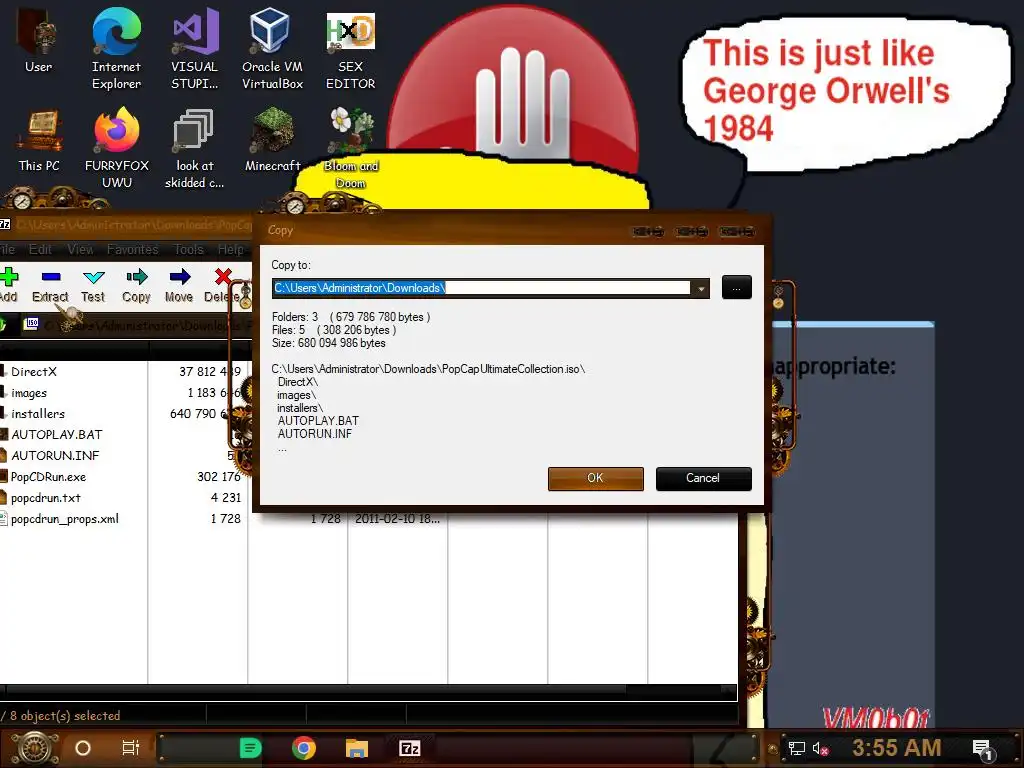This screenshot has width=1024, height=768.
Task: Open Bloom and Doom desktop shortcut
Action: (351, 149)
